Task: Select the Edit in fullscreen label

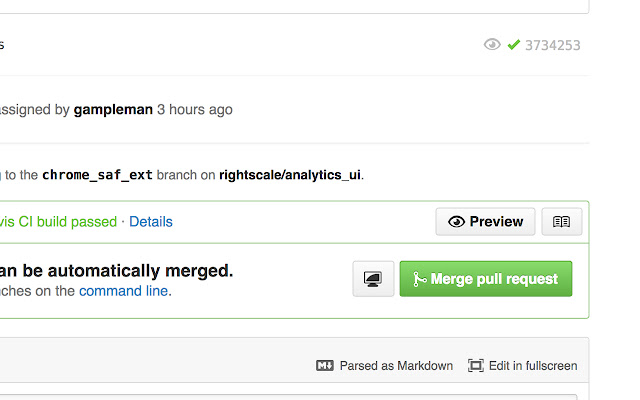Action: tap(533, 366)
